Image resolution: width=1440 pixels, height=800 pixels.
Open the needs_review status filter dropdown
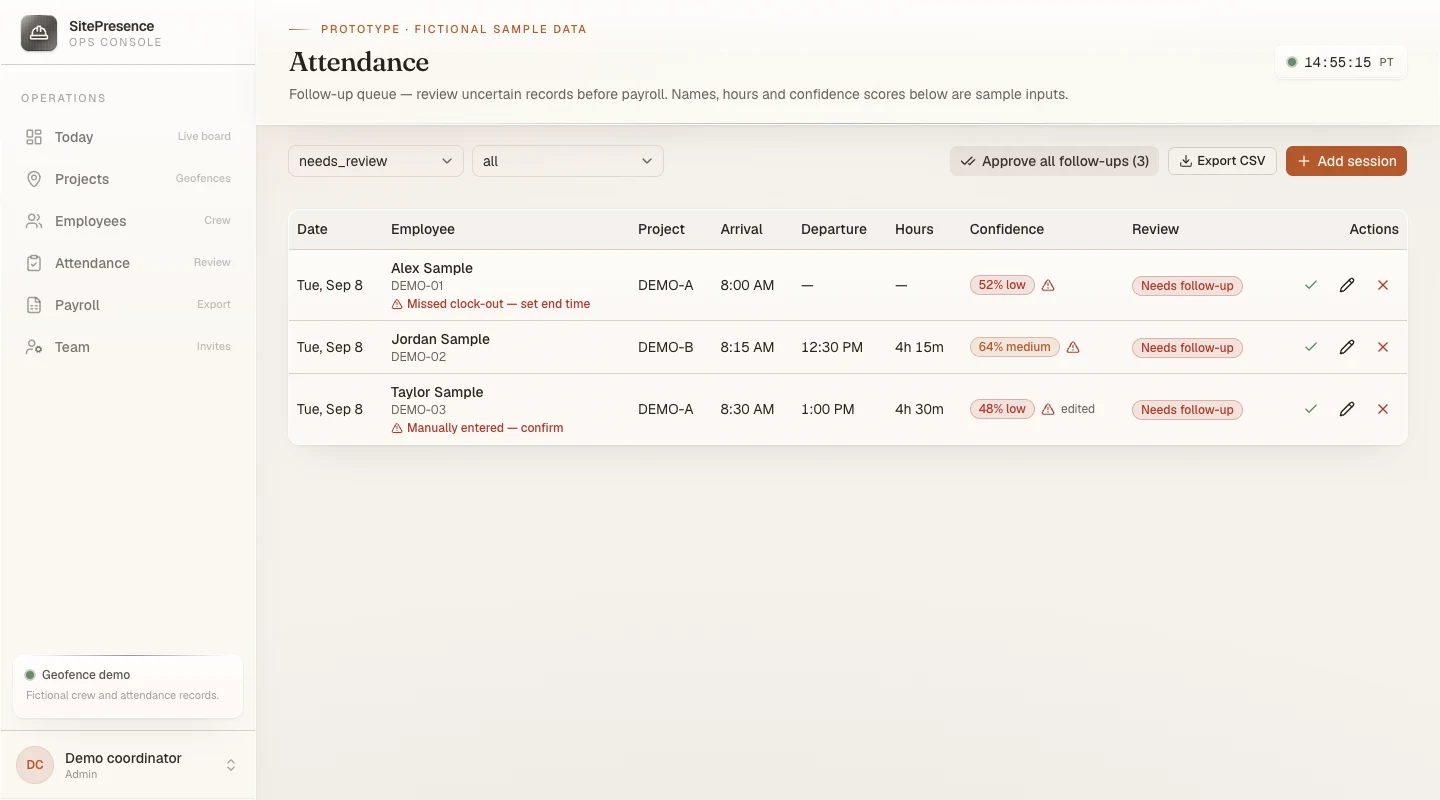tap(376, 161)
